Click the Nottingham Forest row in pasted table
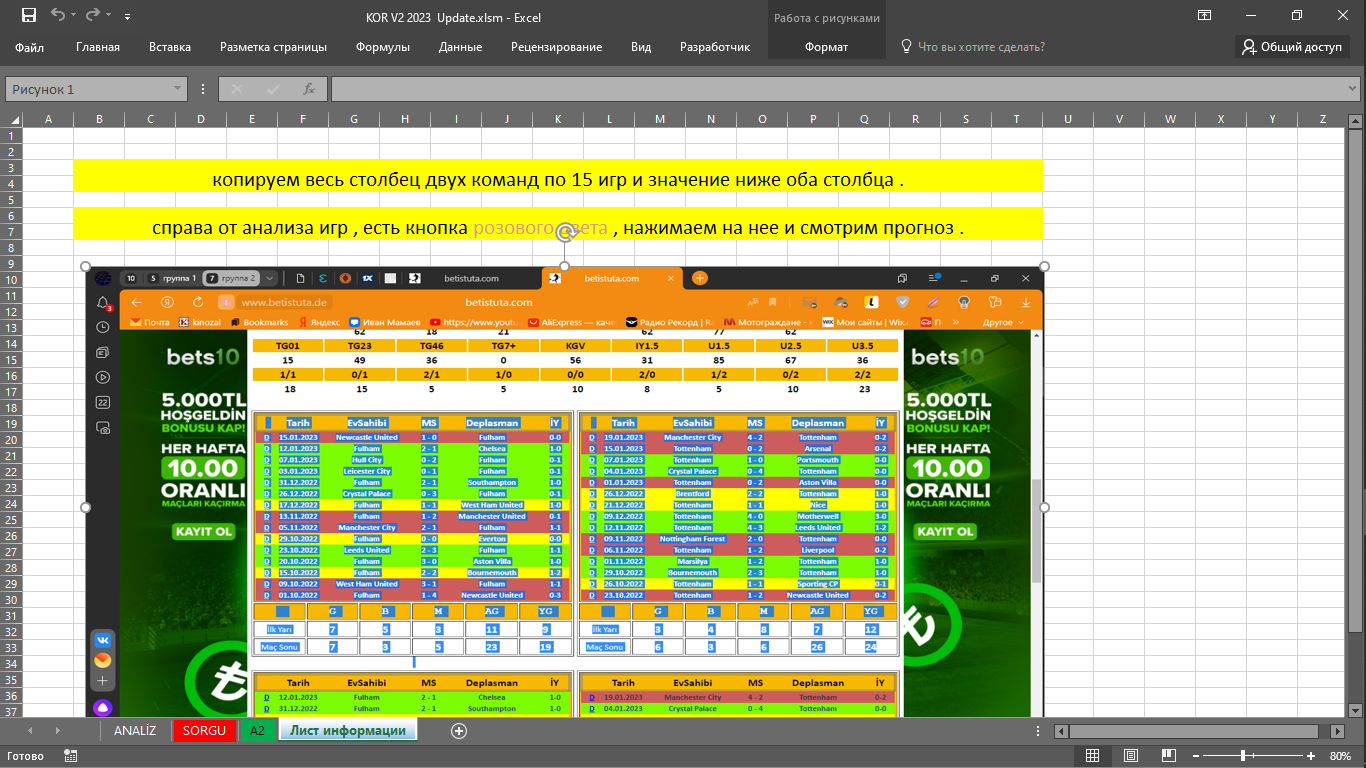This screenshot has height=768, width=1366. click(x=740, y=539)
